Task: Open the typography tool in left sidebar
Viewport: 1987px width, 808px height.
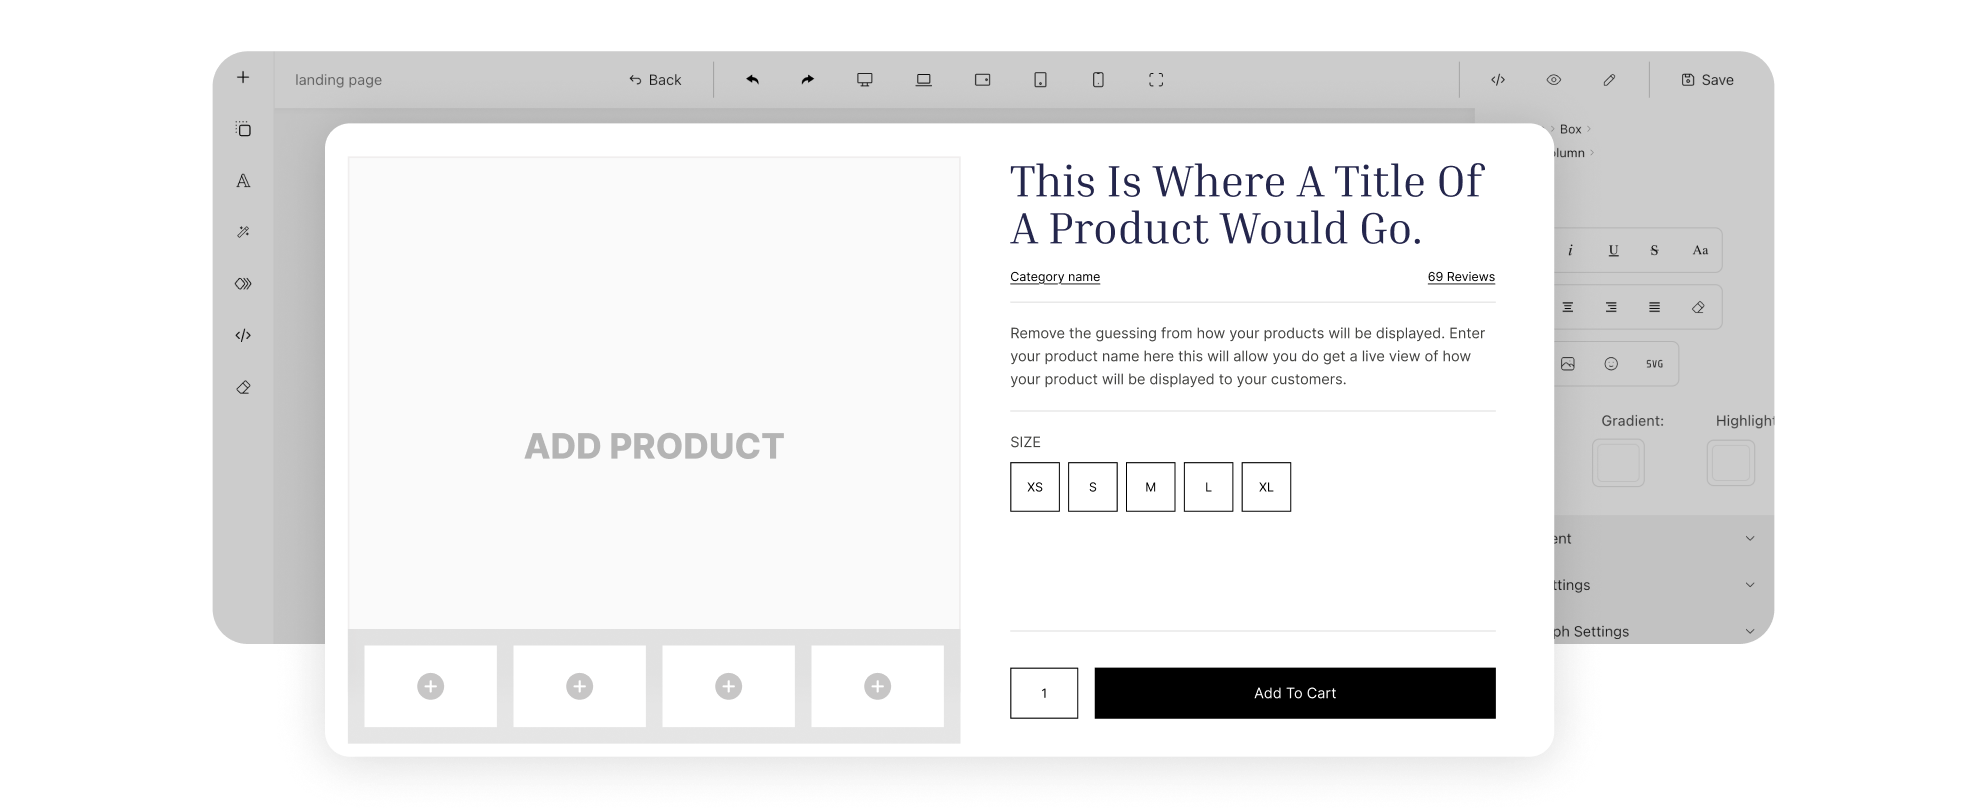Action: [x=243, y=181]
